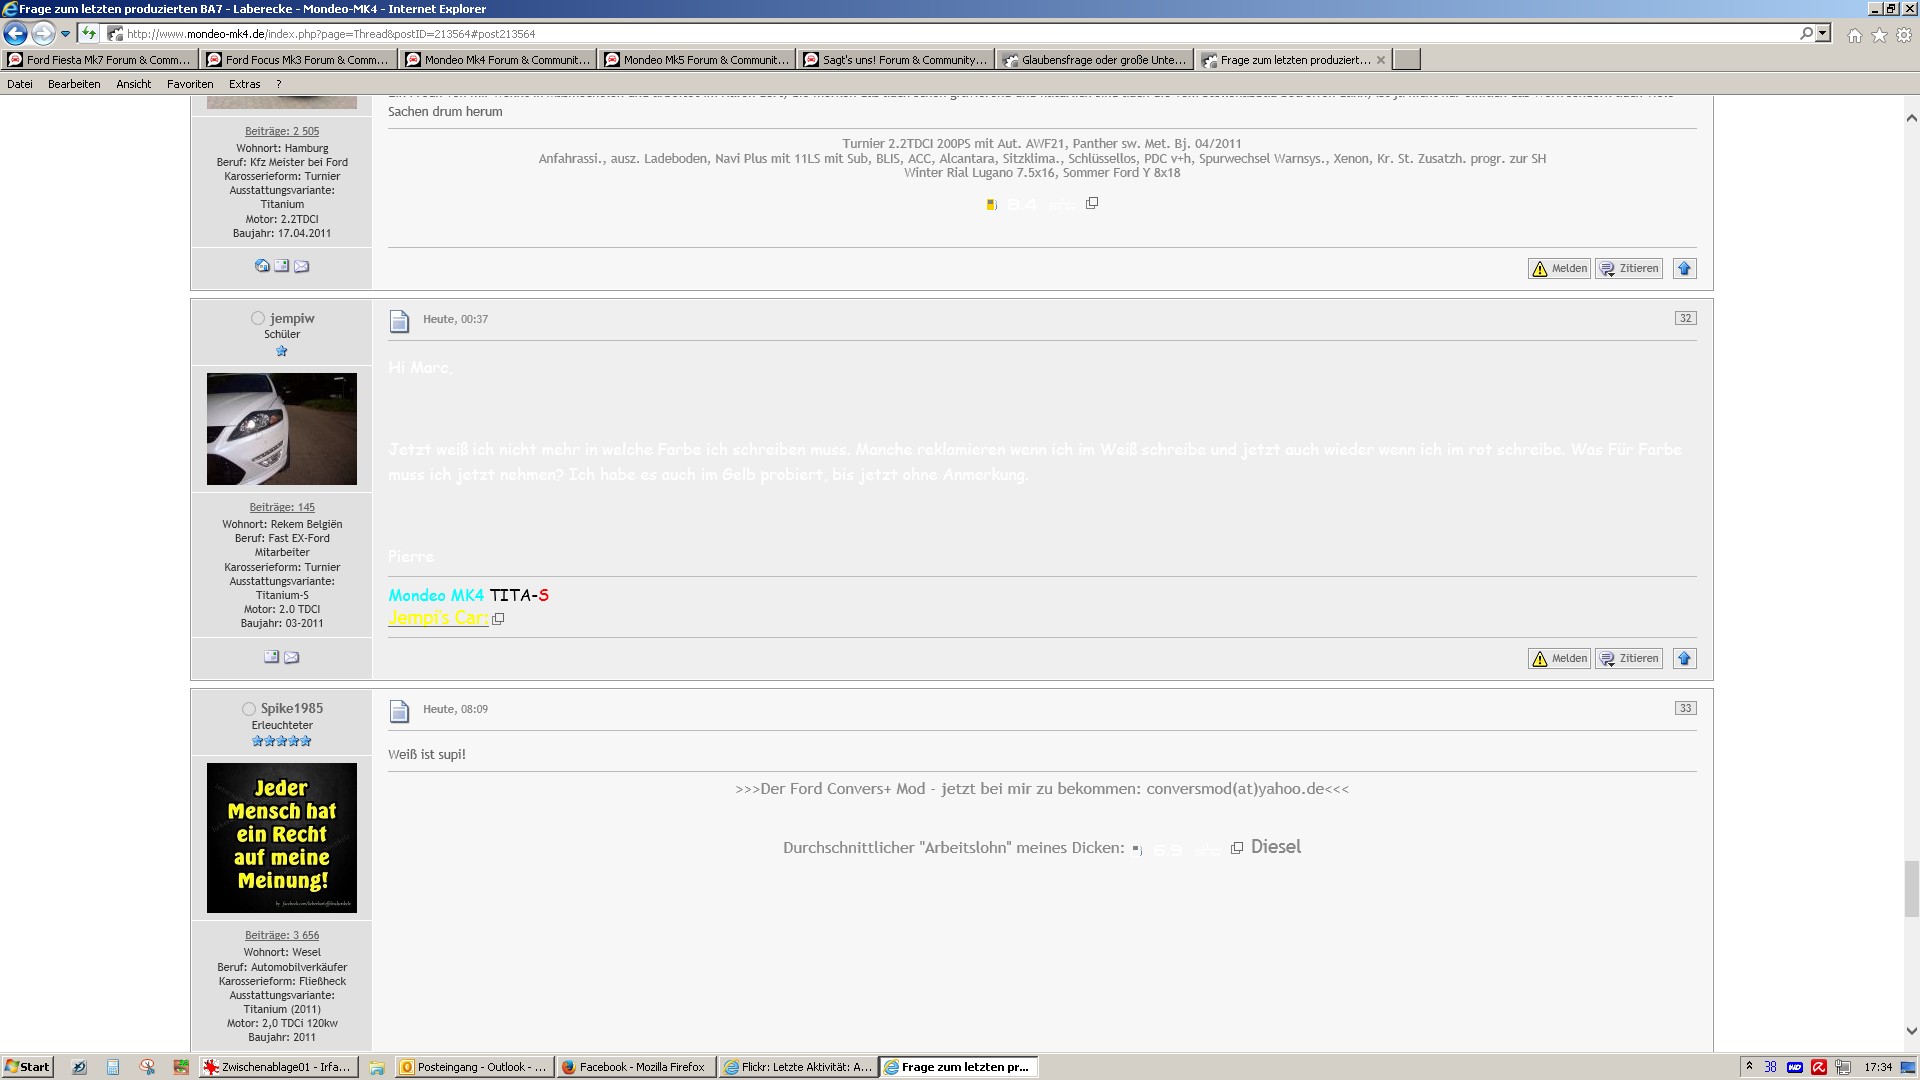Image resolution: width=1920 pixels, height=1080 pixels.
Task: Open the Jempi's Car signature link
Action: (x=438, y=618)
